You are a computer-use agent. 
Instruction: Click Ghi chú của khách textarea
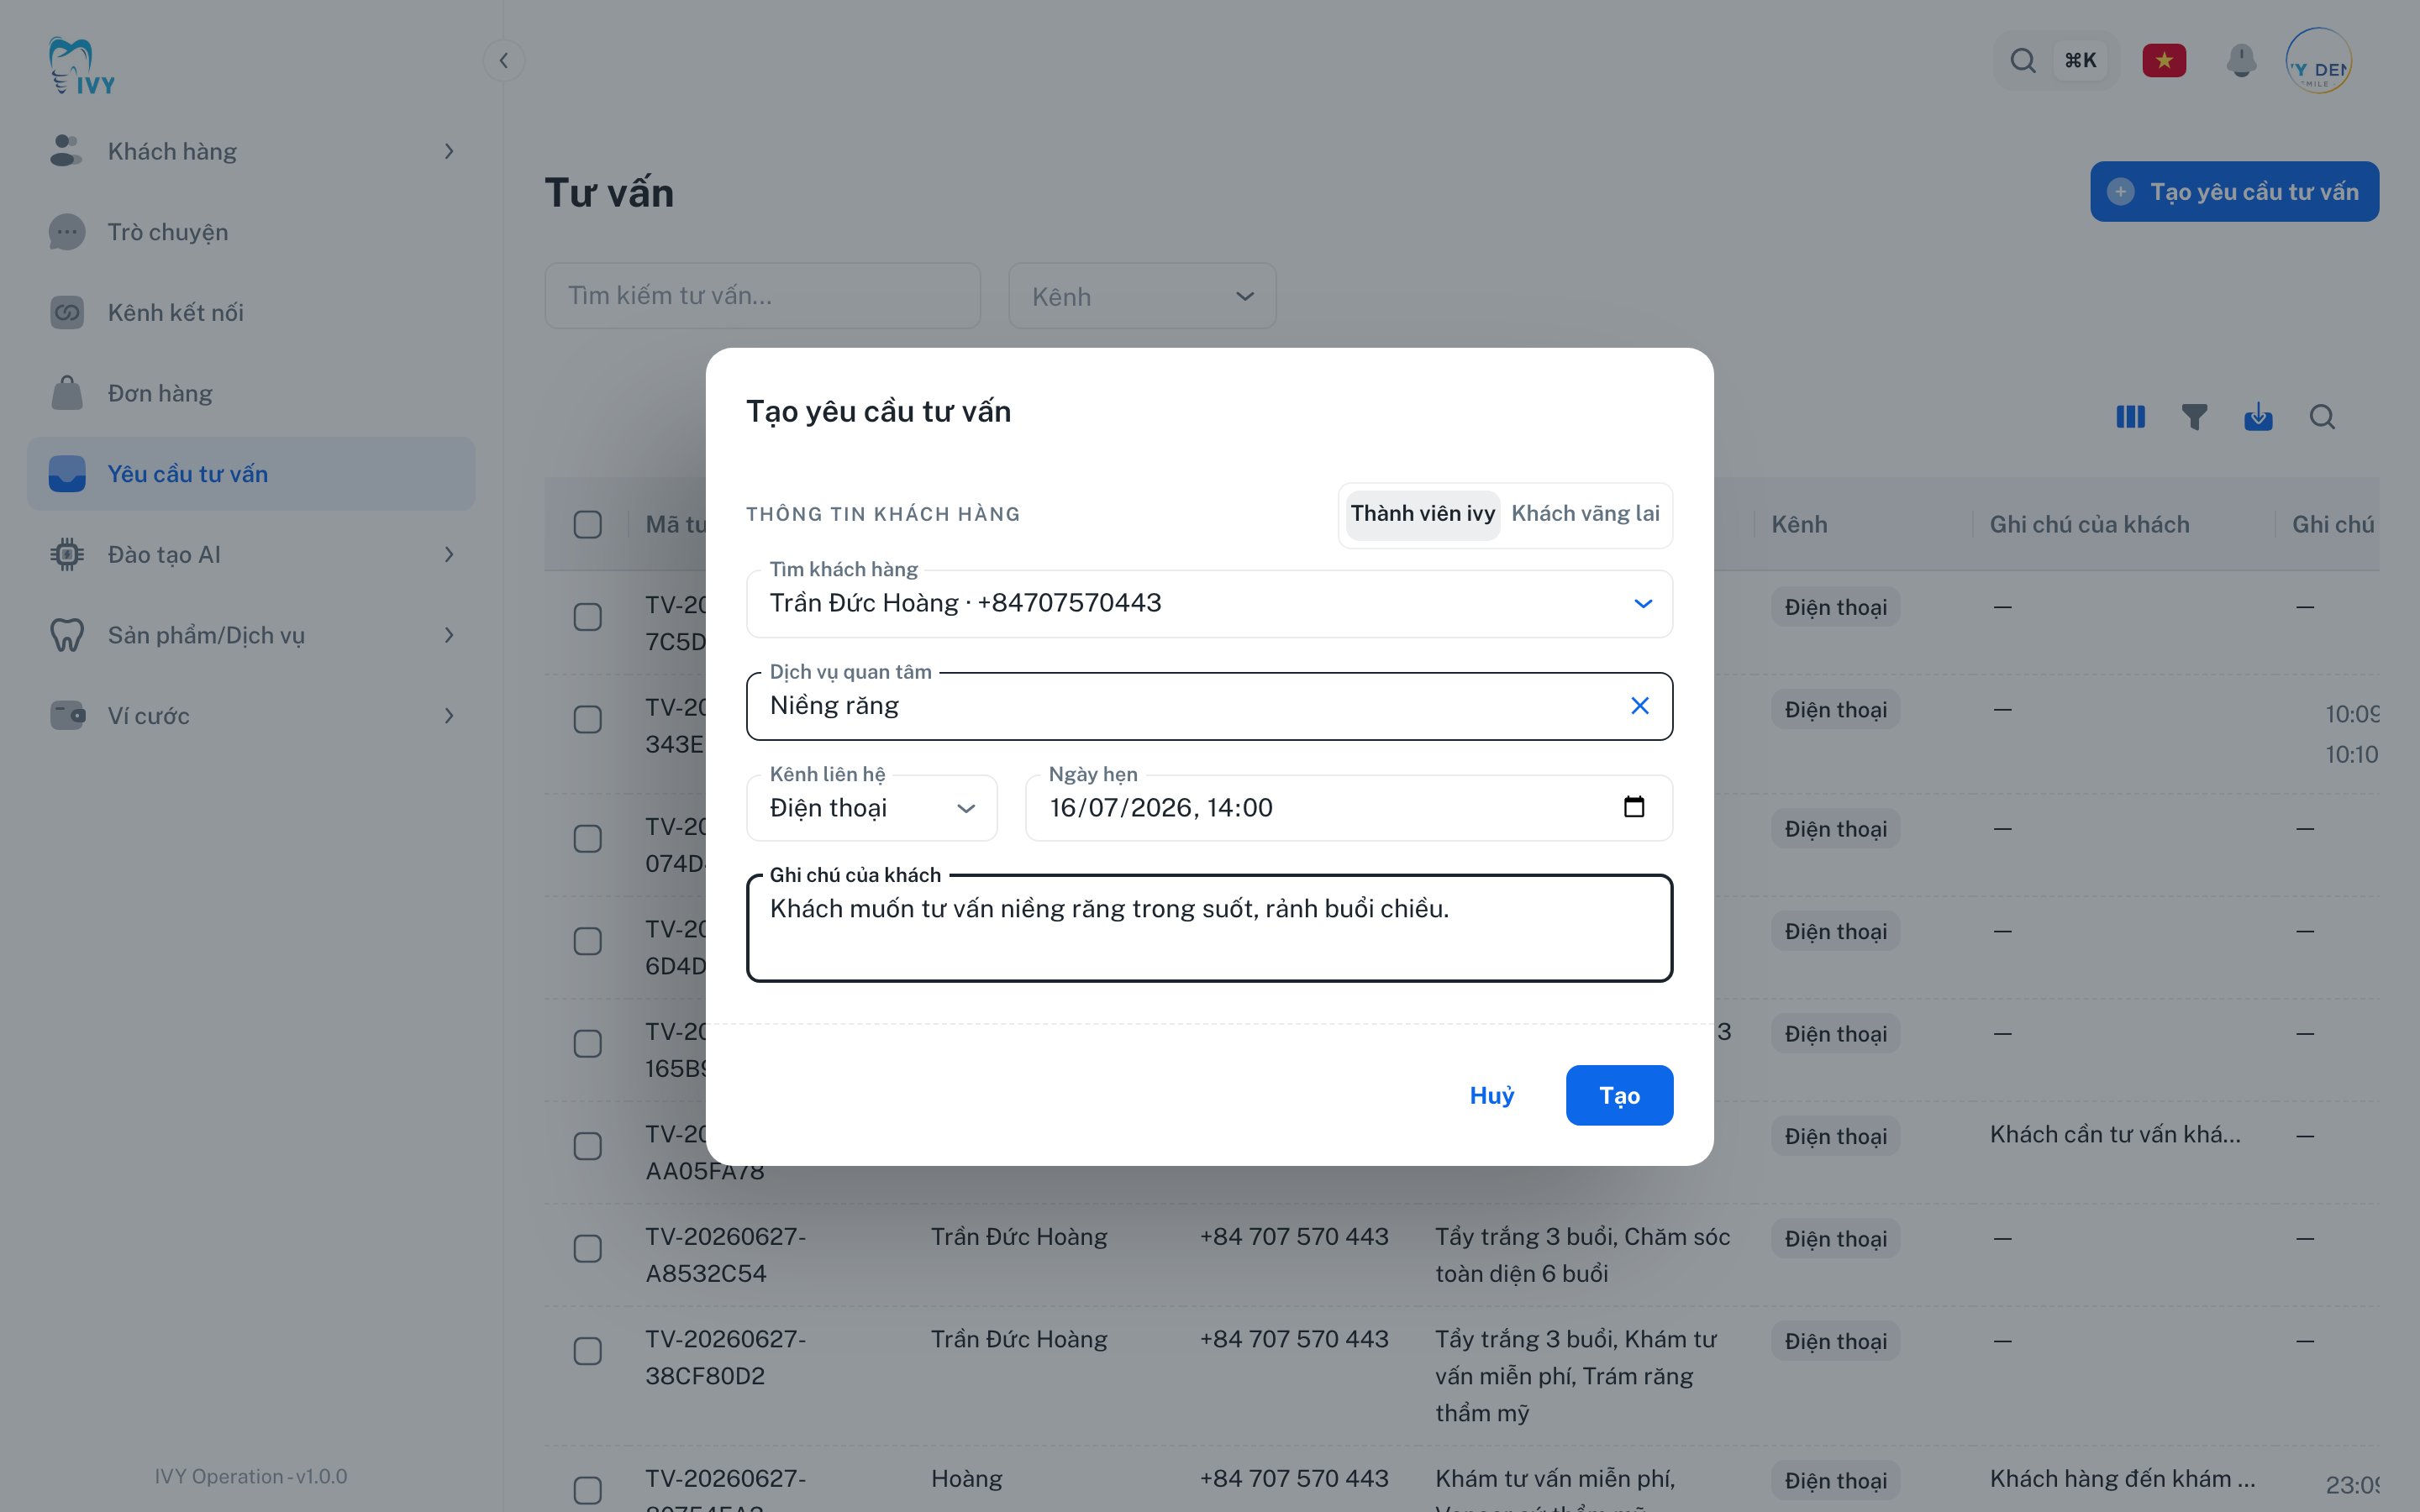(1209, 928)
